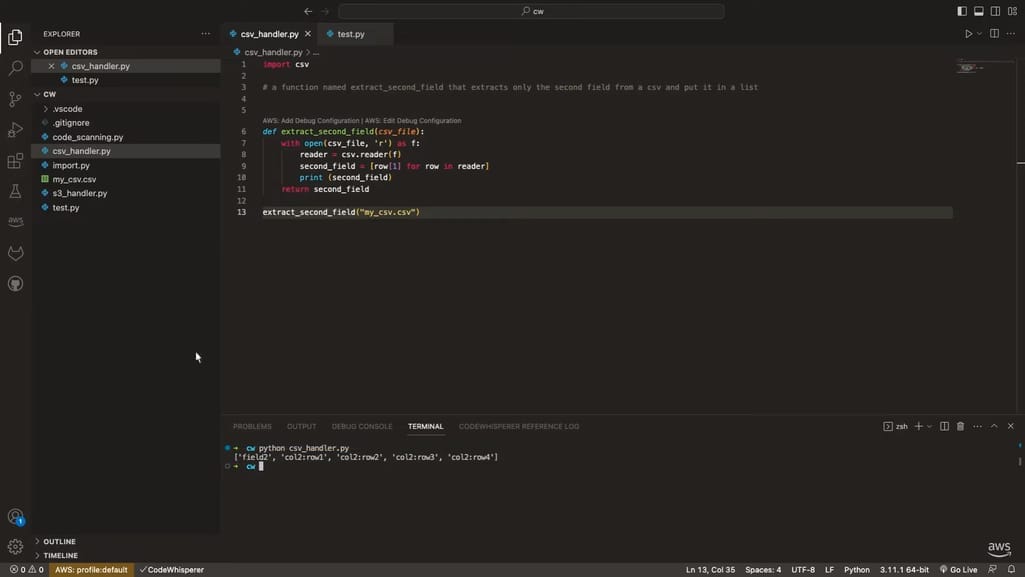1025x577 pixels.
Task: Open run options dropdown beside play icon
Action: (x=979, y=34)
